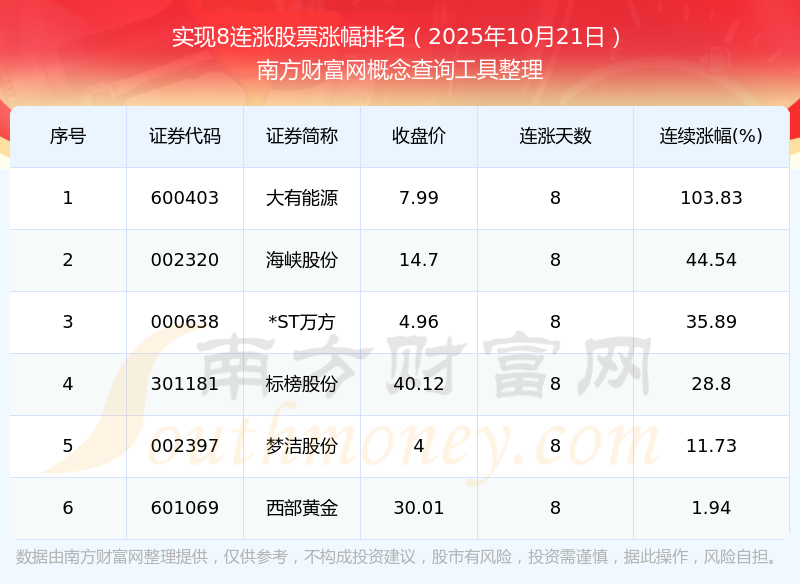
Task: Click the 1.94 gain percentage cell
Action: point(711,508)
